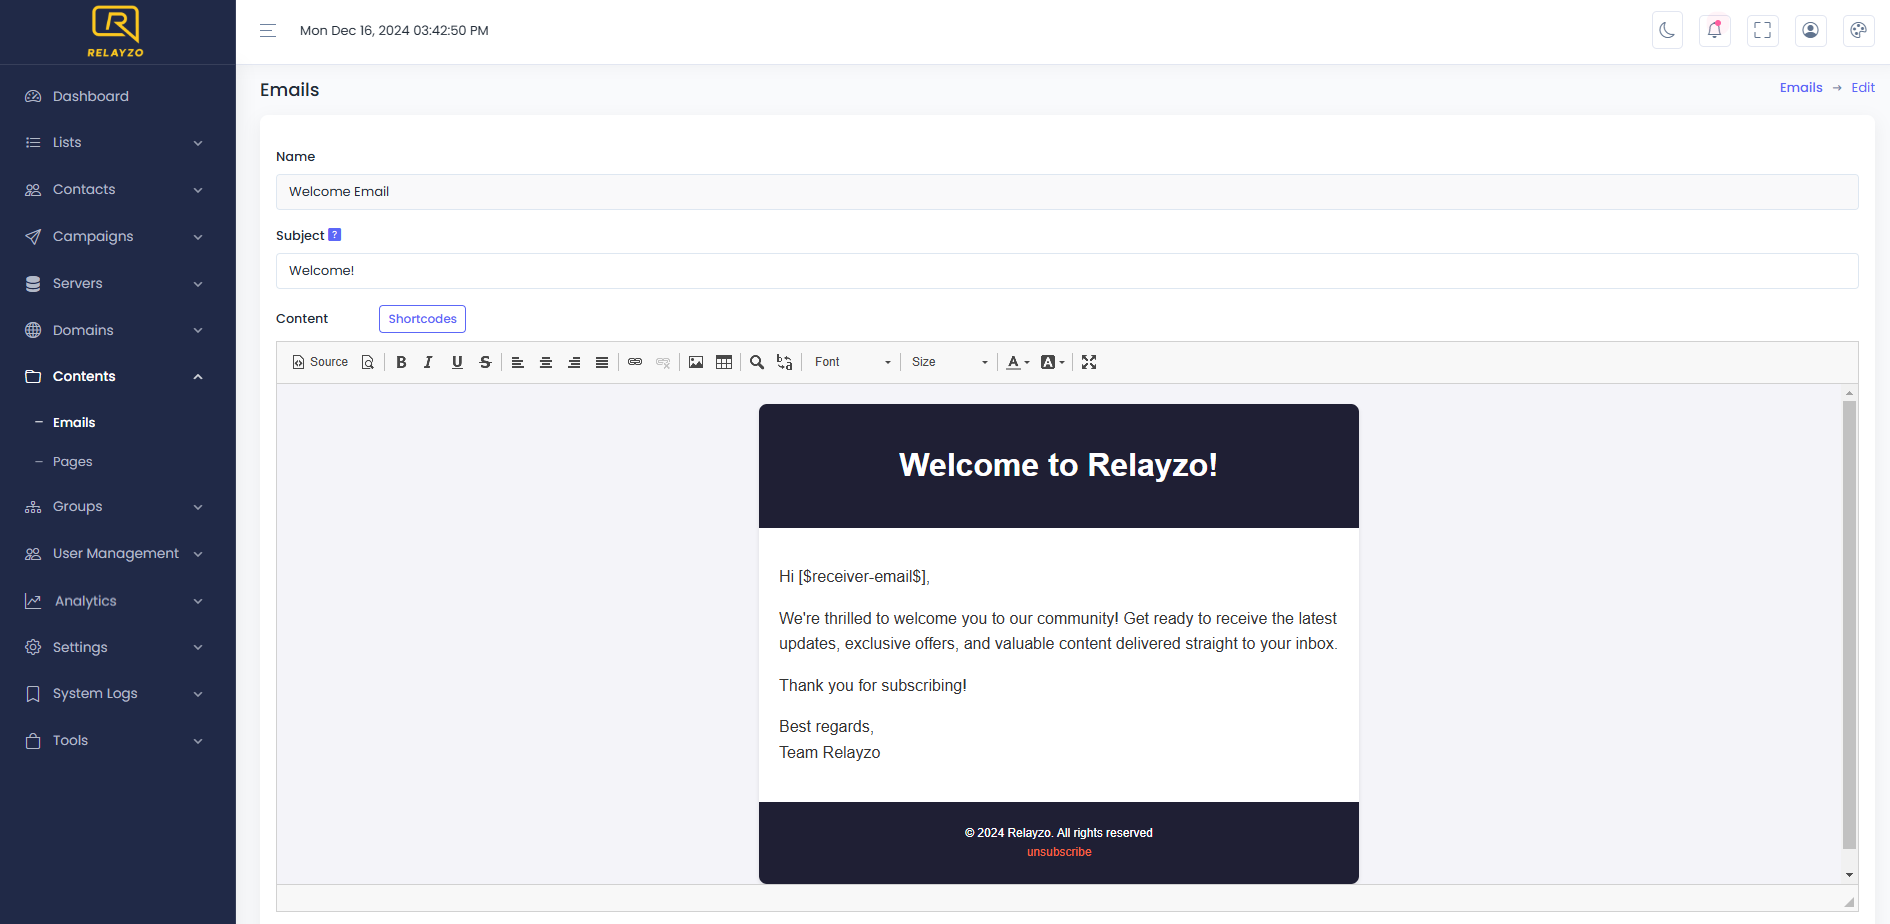Open the user profile menu
The height and width of the screenshot is (924, 1890).
[1810, 30]
